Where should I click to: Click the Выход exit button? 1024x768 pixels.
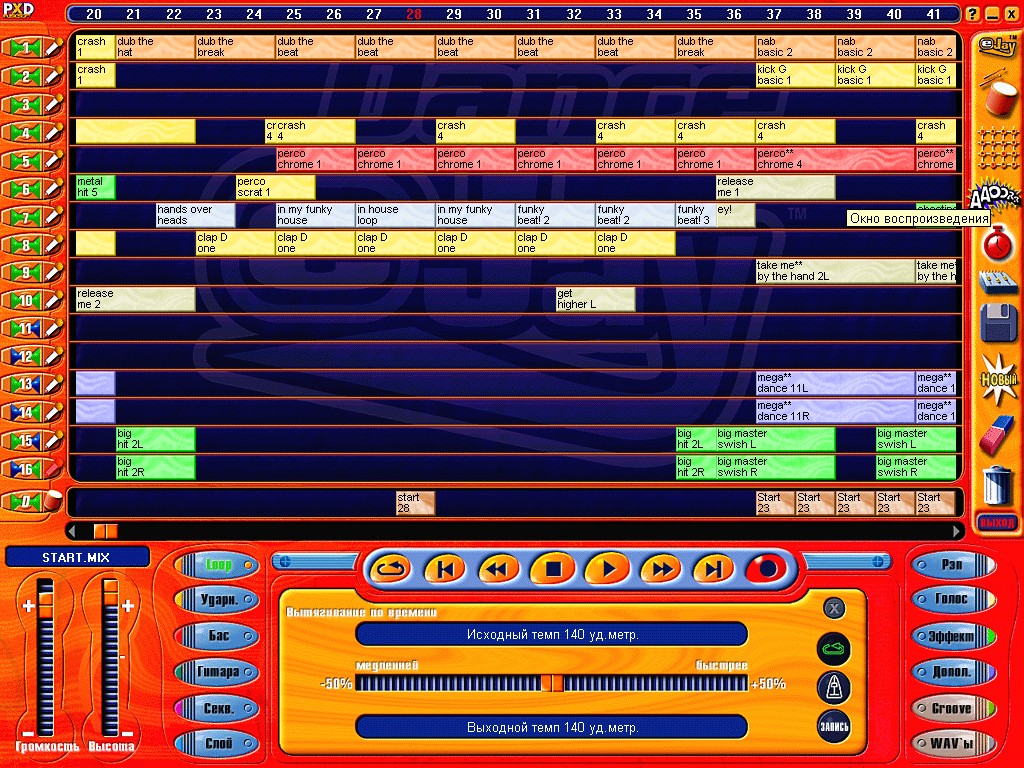(x=996, y=522)
